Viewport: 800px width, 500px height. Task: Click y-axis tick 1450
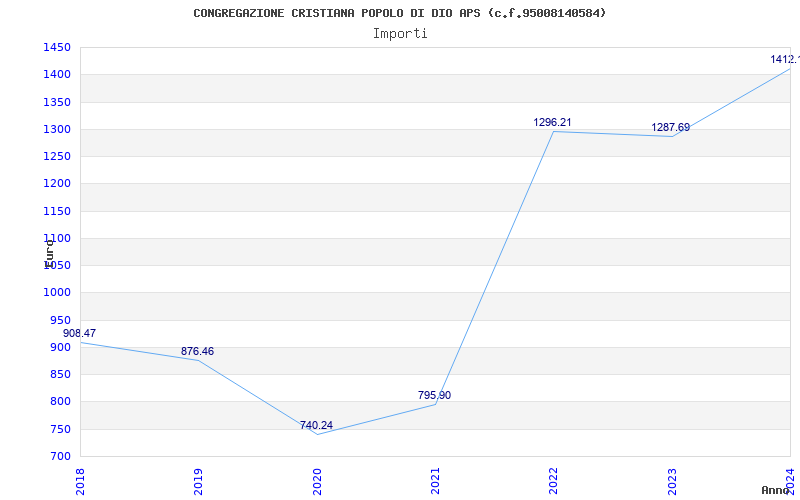tap(57, 47)
